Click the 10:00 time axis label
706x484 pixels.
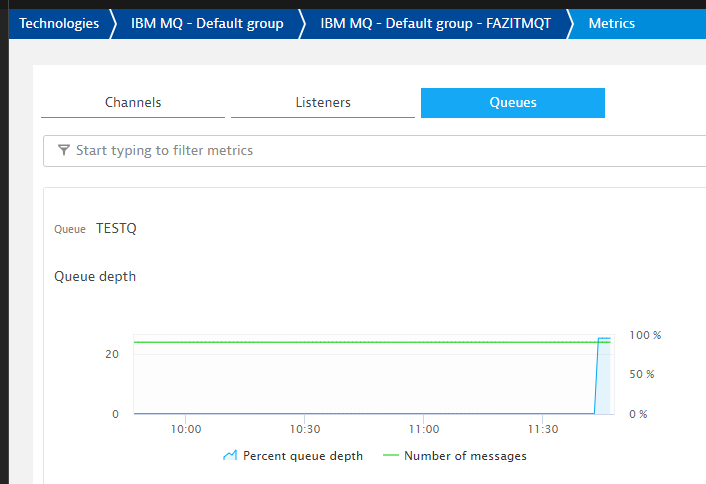[x=186, y=429]
